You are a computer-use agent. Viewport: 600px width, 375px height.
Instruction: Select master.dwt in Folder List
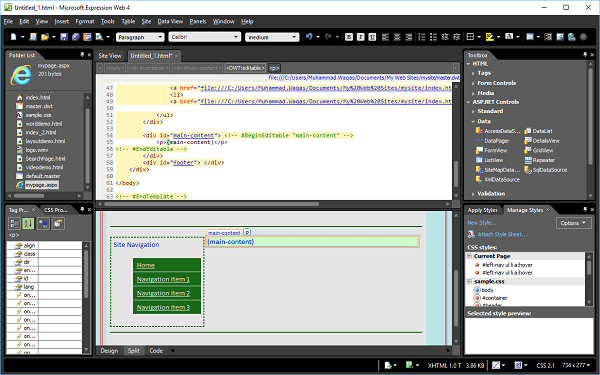click(39, 106)
